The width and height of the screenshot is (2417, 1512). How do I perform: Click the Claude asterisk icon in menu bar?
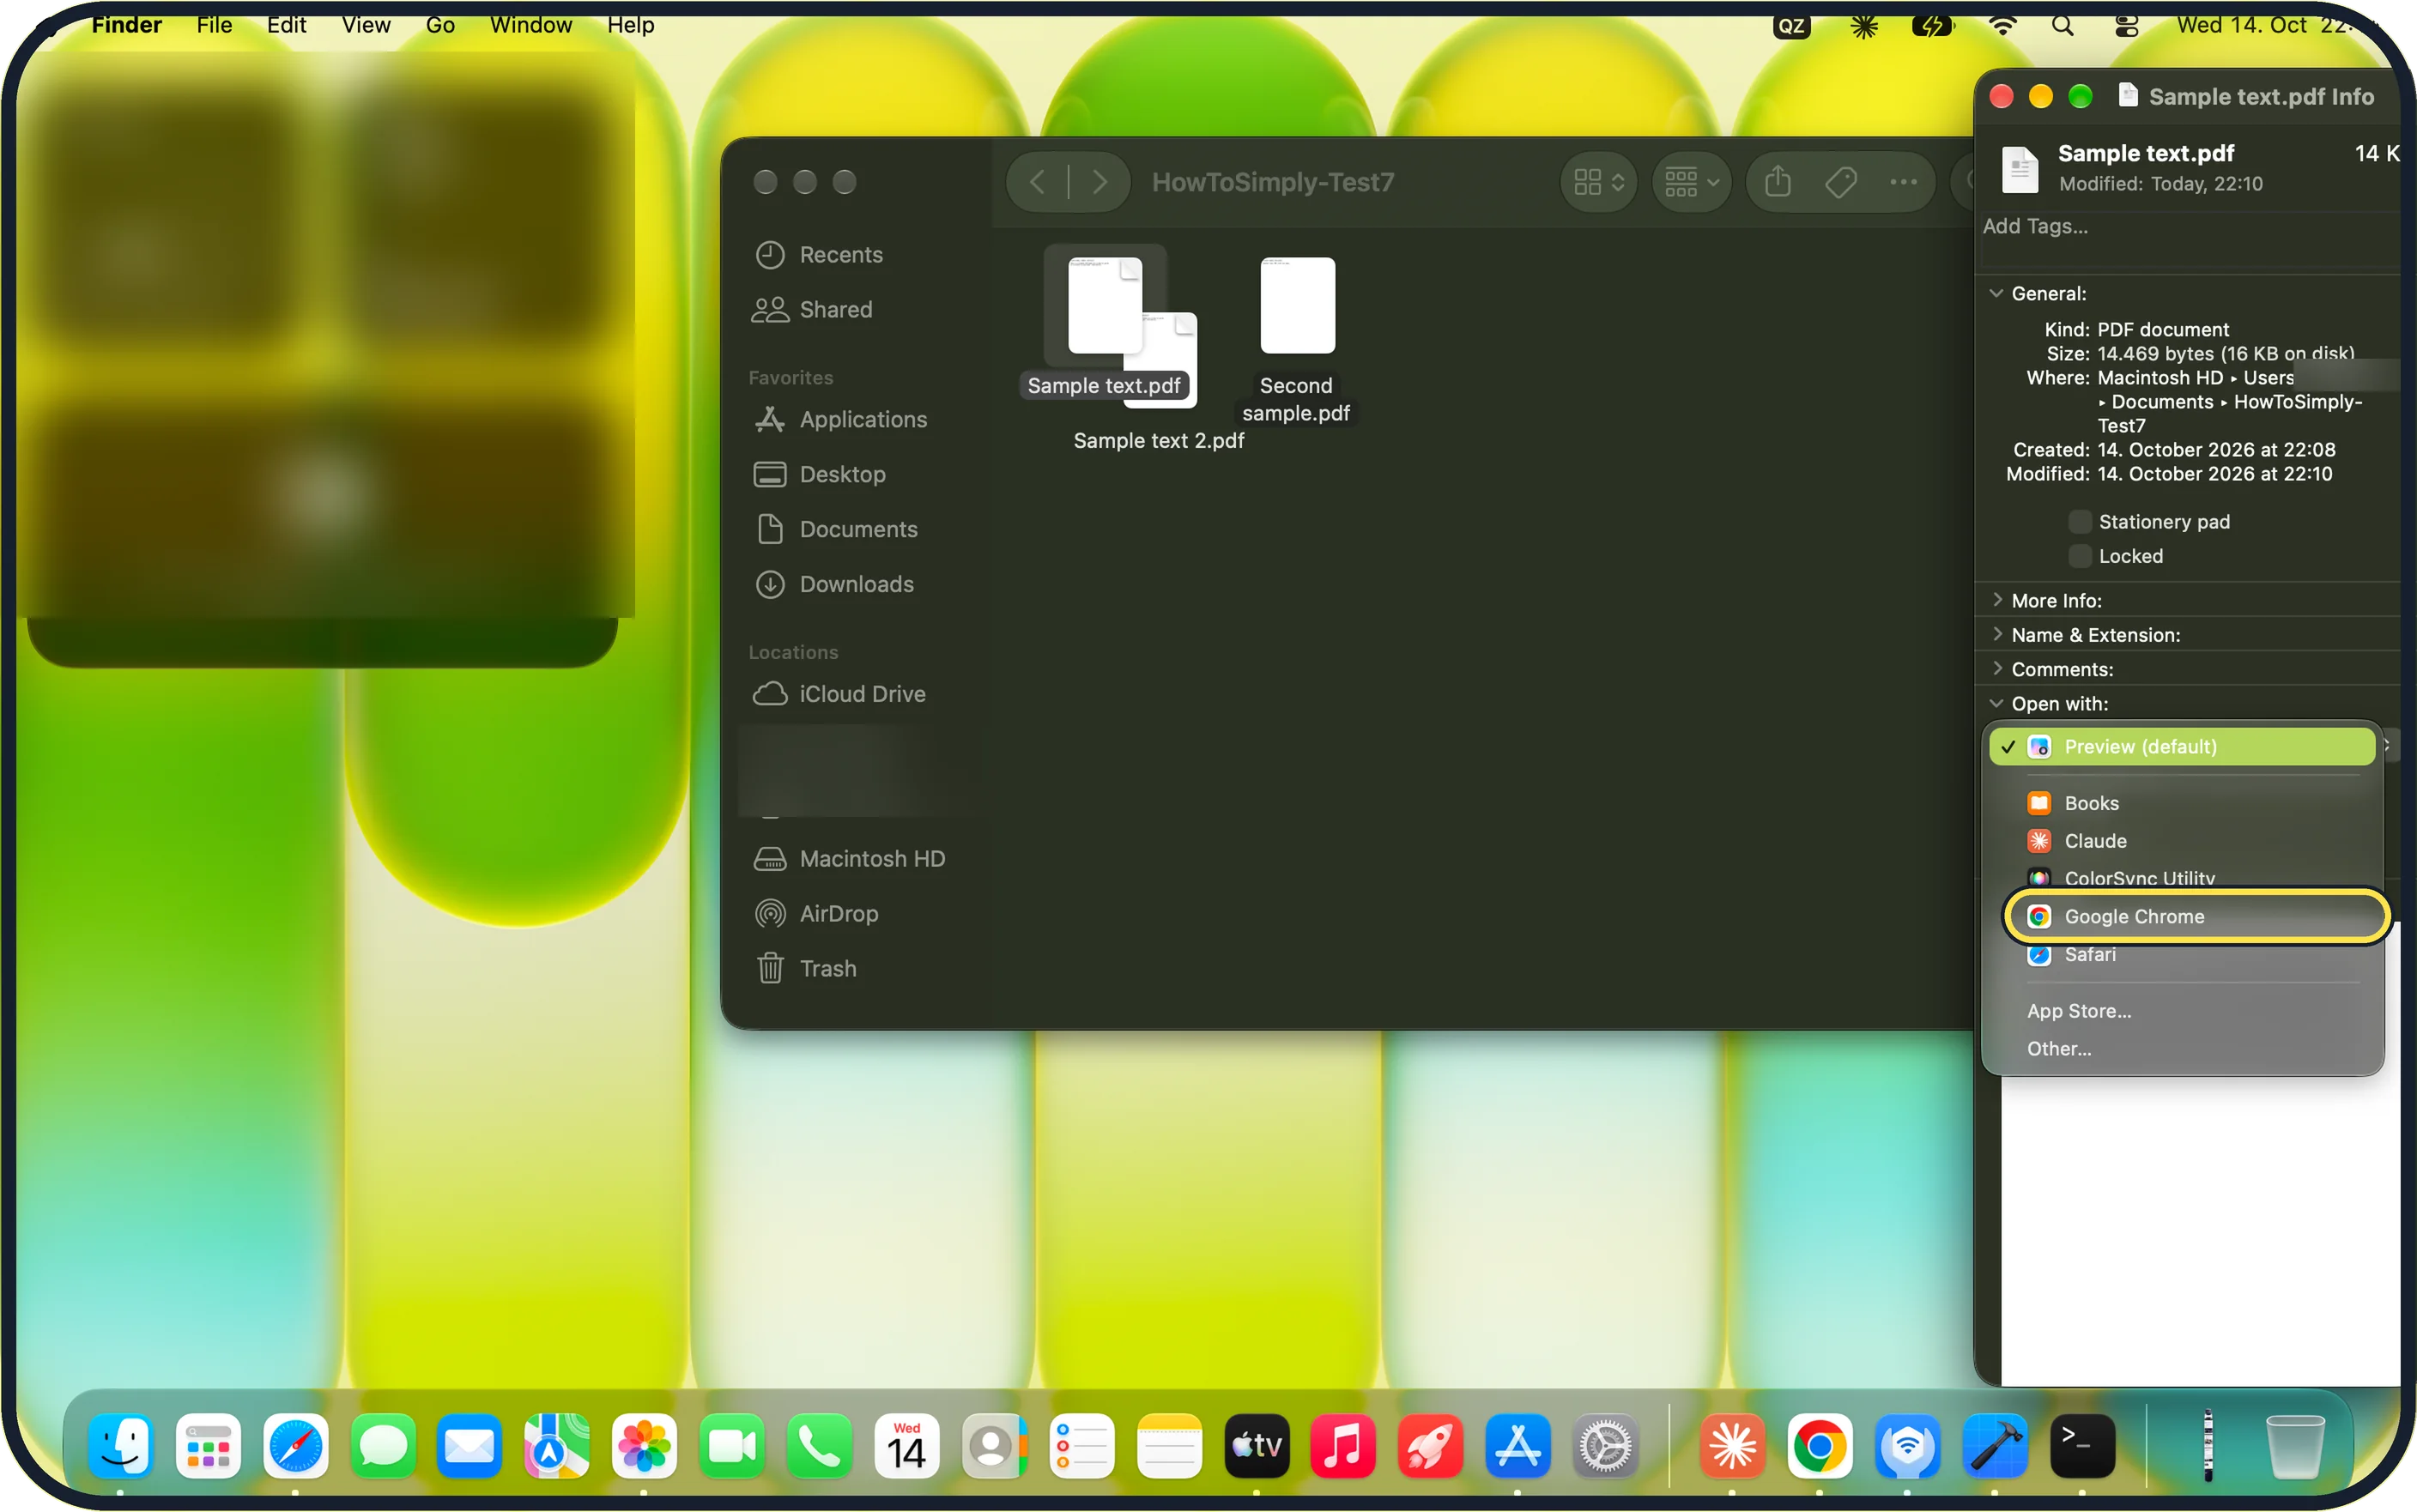point(1864,26)
